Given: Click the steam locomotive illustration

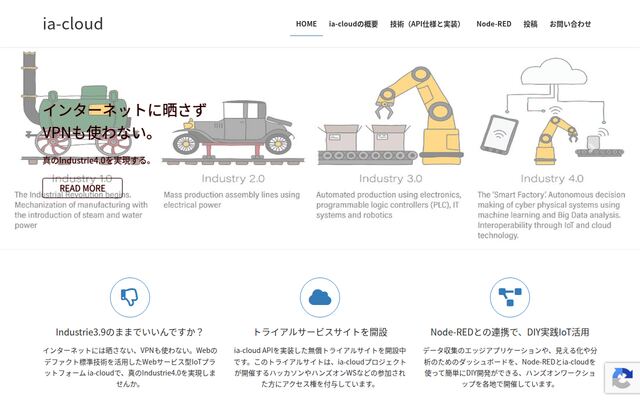Looking at the screenshot, I should pyautogui.click(x=78, y=108).
